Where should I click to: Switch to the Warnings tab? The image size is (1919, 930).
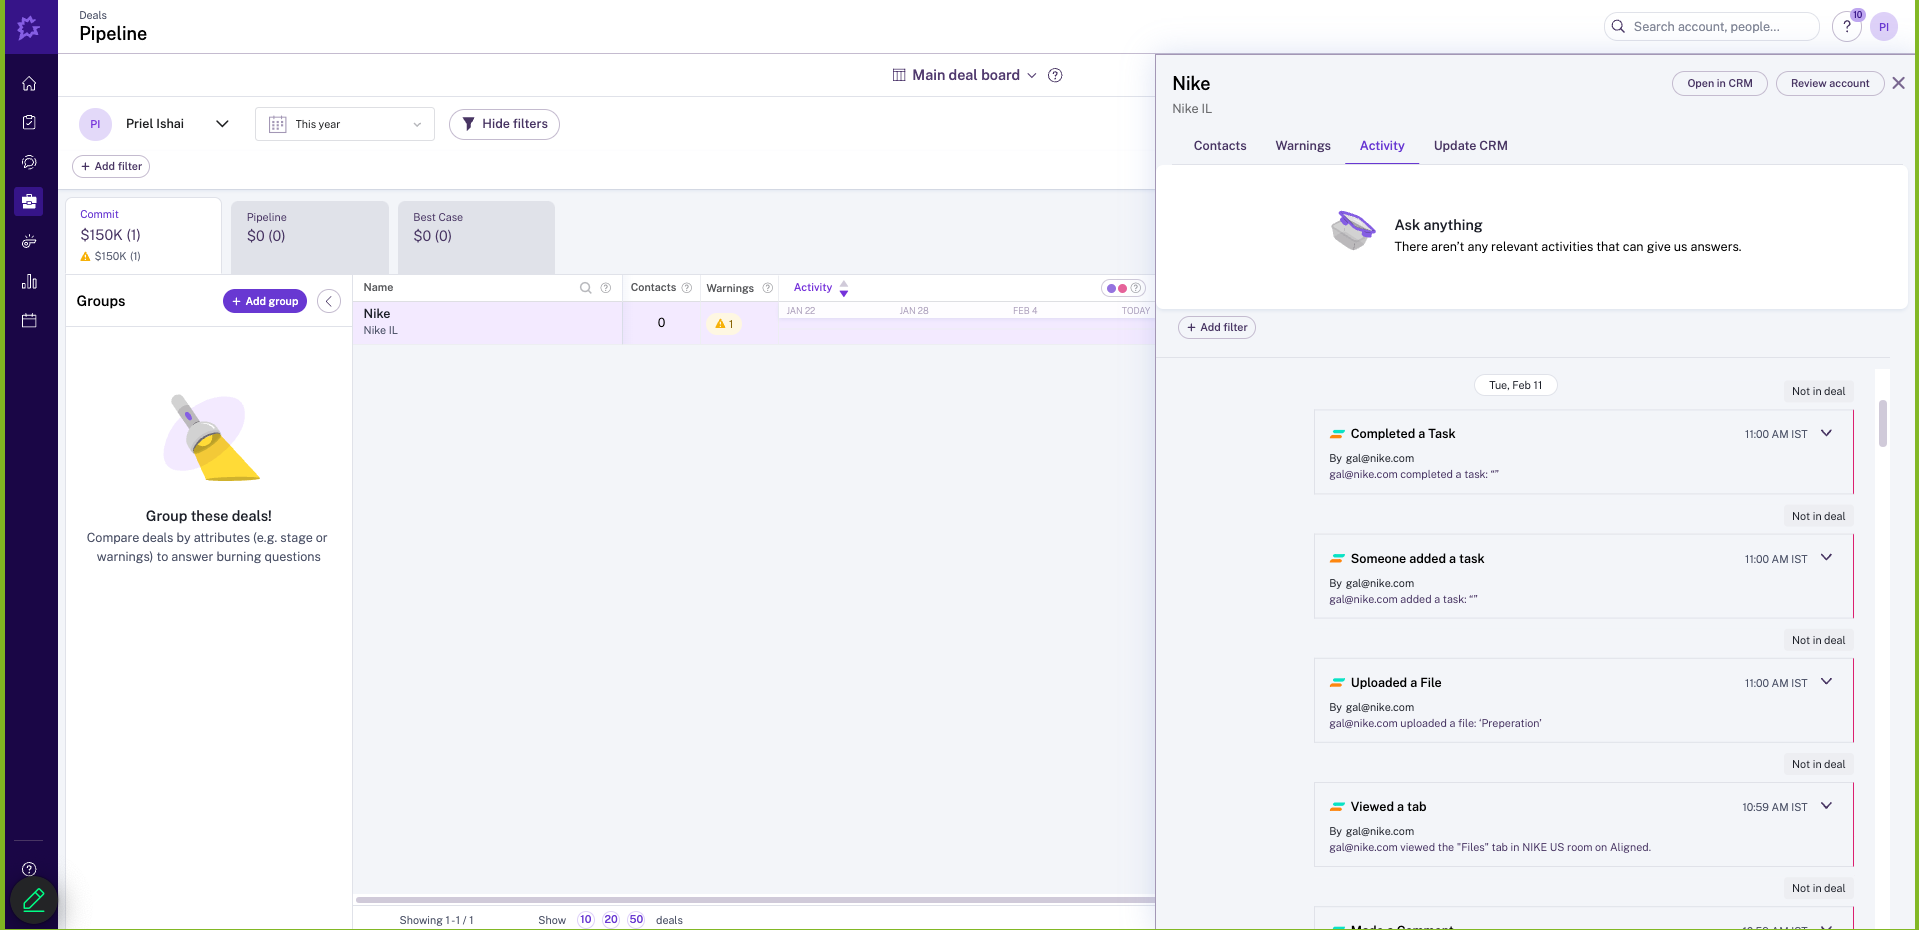click(1302, 146)
